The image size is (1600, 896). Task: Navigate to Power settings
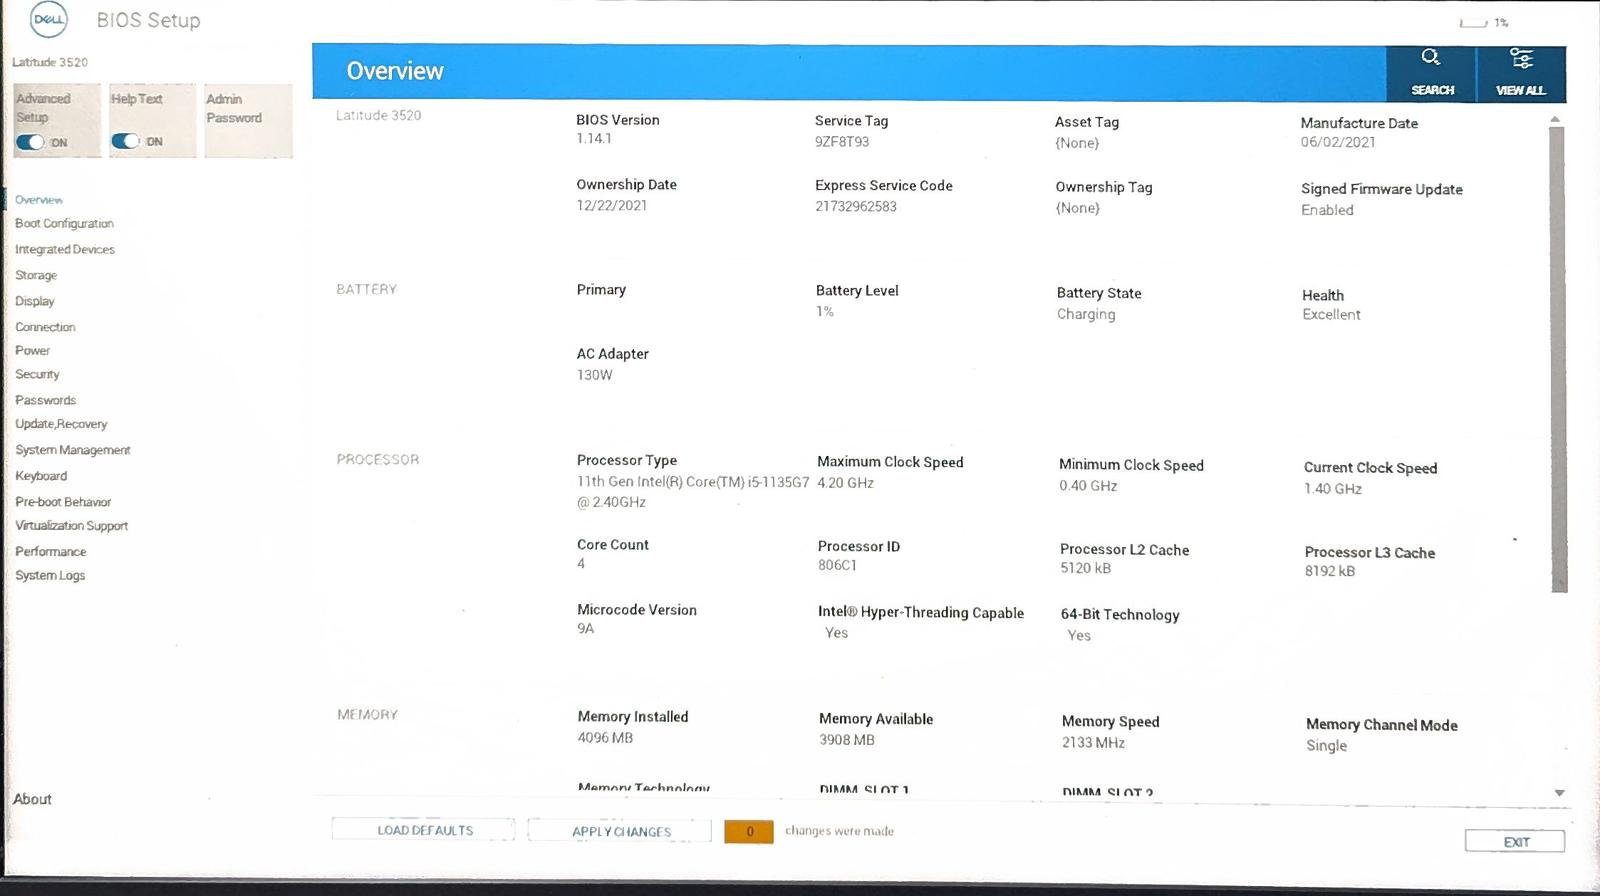tap(32, 351)
